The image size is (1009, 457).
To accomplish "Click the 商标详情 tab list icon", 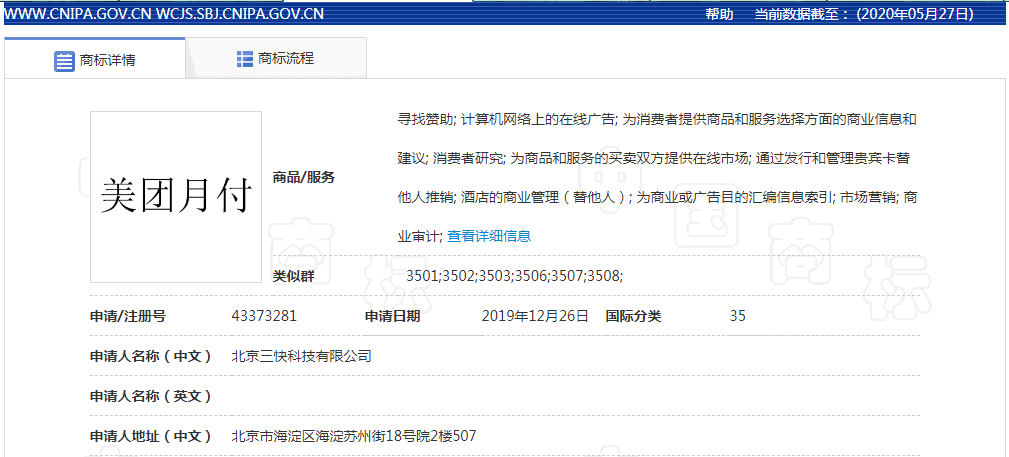I will pos(64,61).
